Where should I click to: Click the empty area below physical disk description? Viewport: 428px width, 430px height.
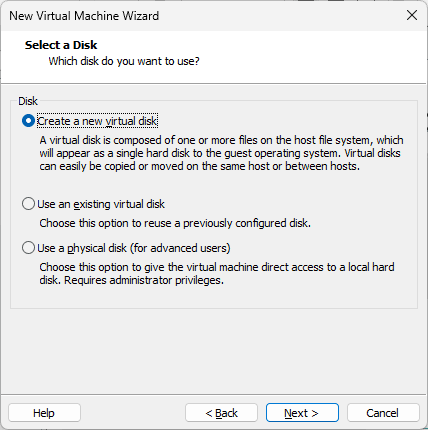(213, 297)
